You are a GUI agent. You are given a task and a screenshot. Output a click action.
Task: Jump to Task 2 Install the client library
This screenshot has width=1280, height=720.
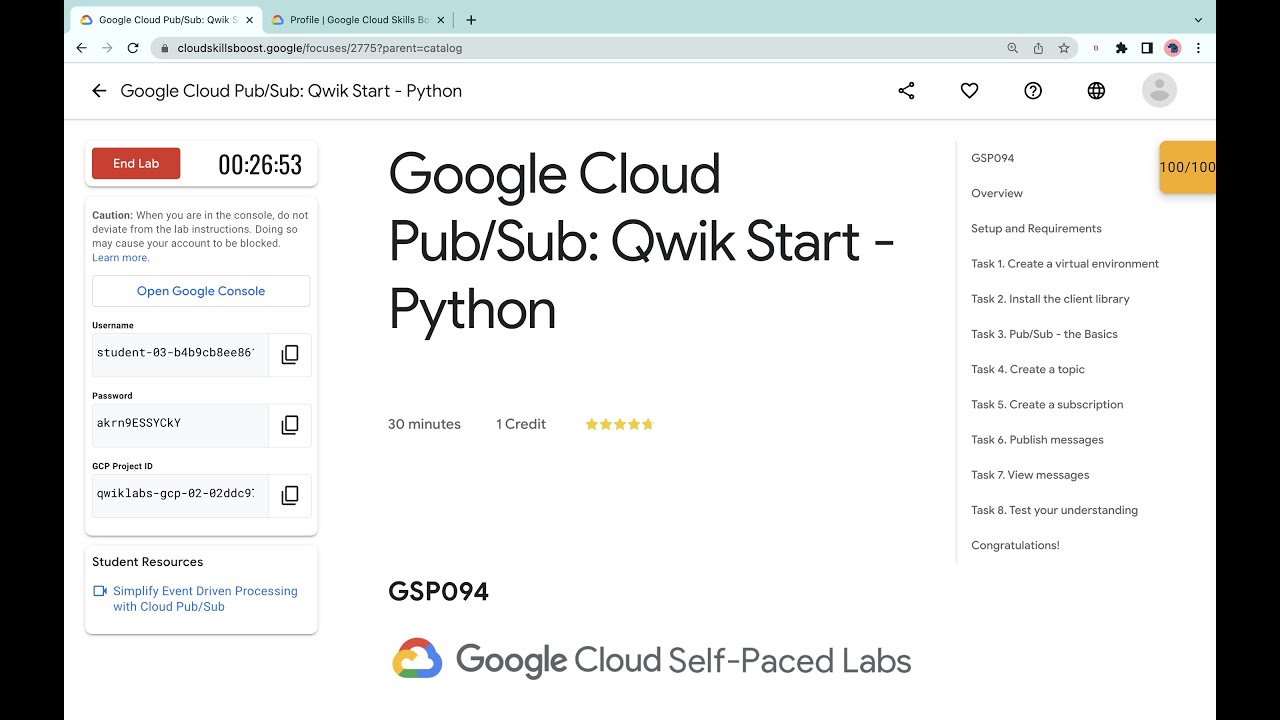coord(1050,299)
